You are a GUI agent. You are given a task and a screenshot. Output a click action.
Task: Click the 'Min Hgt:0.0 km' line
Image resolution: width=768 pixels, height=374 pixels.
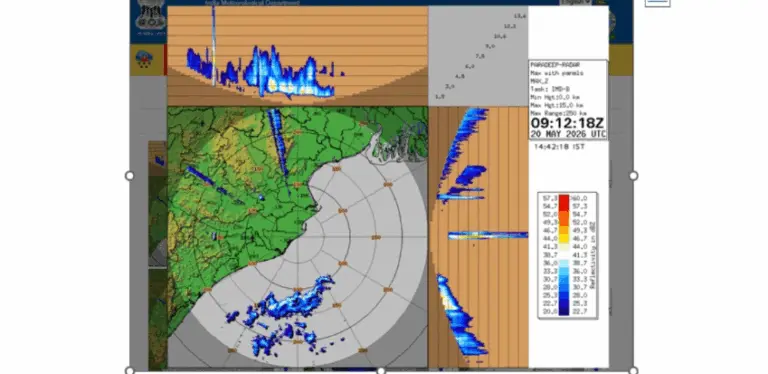(x=555, y=97)
